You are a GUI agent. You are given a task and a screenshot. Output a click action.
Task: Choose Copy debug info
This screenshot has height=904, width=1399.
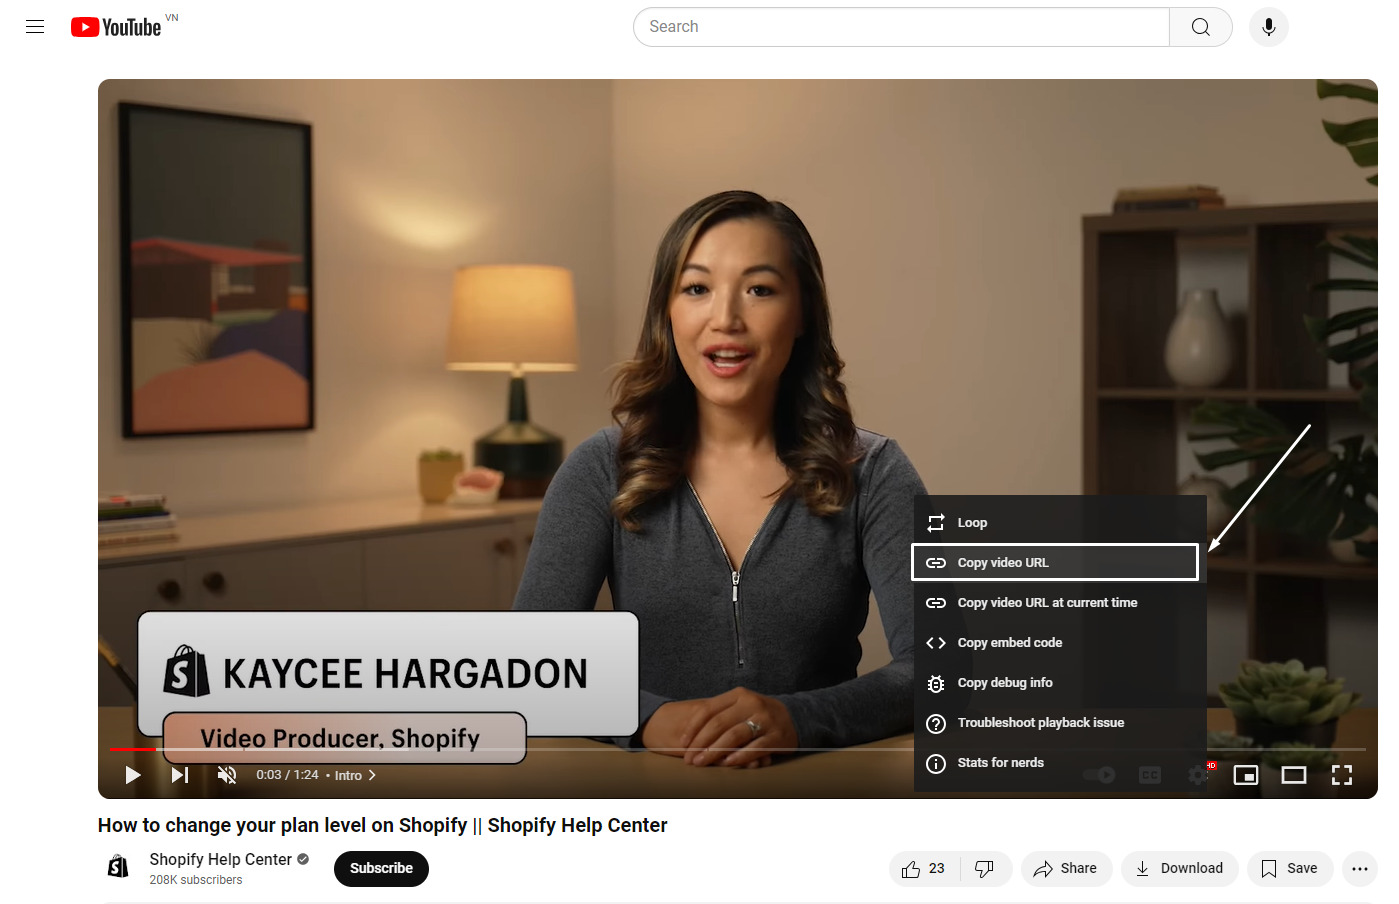(x=1060, y=683)
